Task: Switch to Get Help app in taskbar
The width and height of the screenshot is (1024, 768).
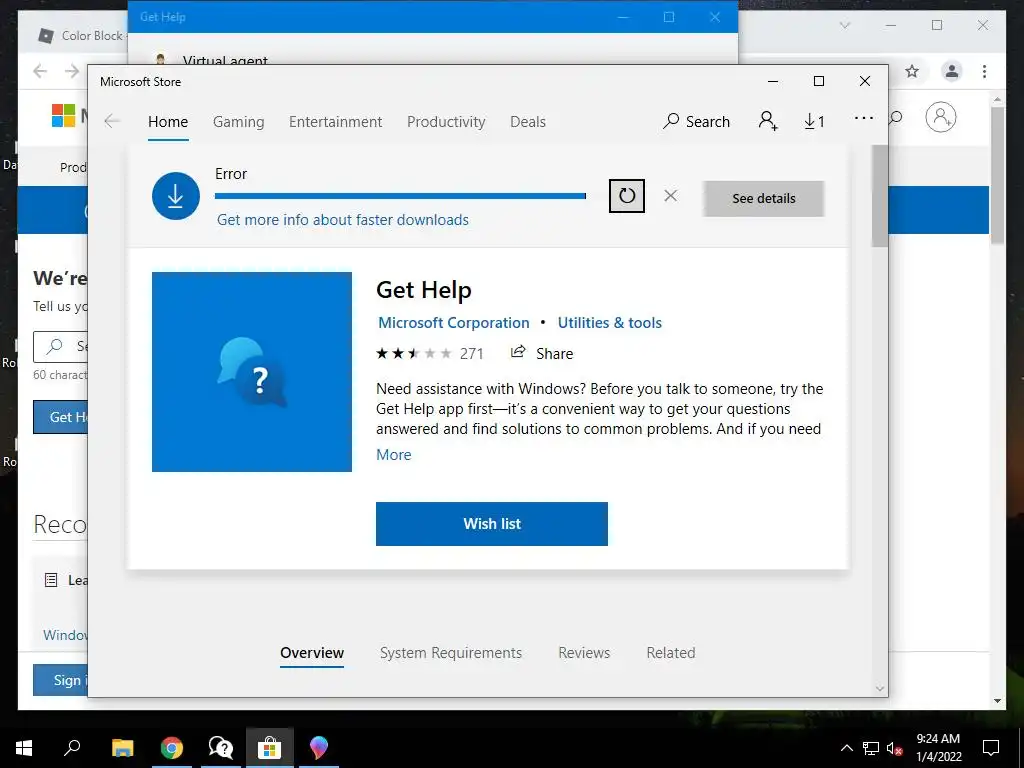Action: (221, 748)
